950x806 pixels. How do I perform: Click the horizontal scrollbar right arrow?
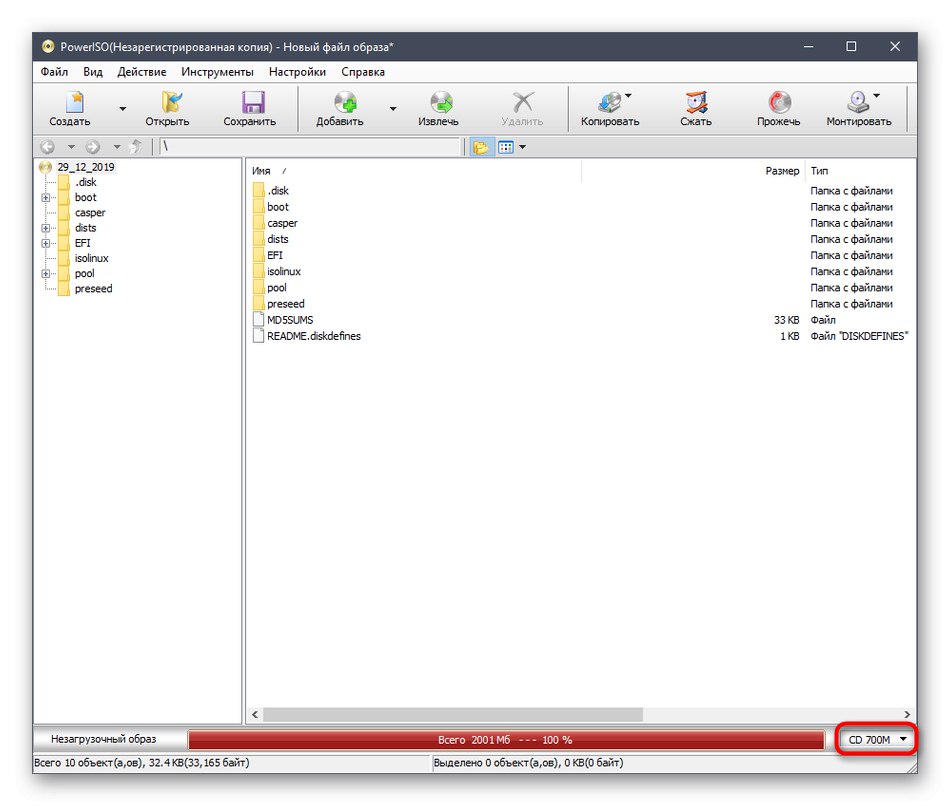click(907, 714)
